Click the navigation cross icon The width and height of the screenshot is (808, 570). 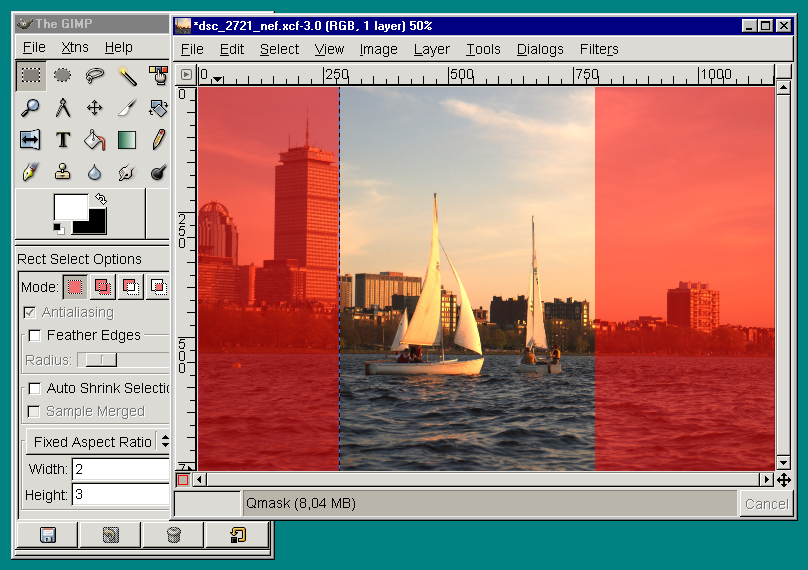point(784,480)
